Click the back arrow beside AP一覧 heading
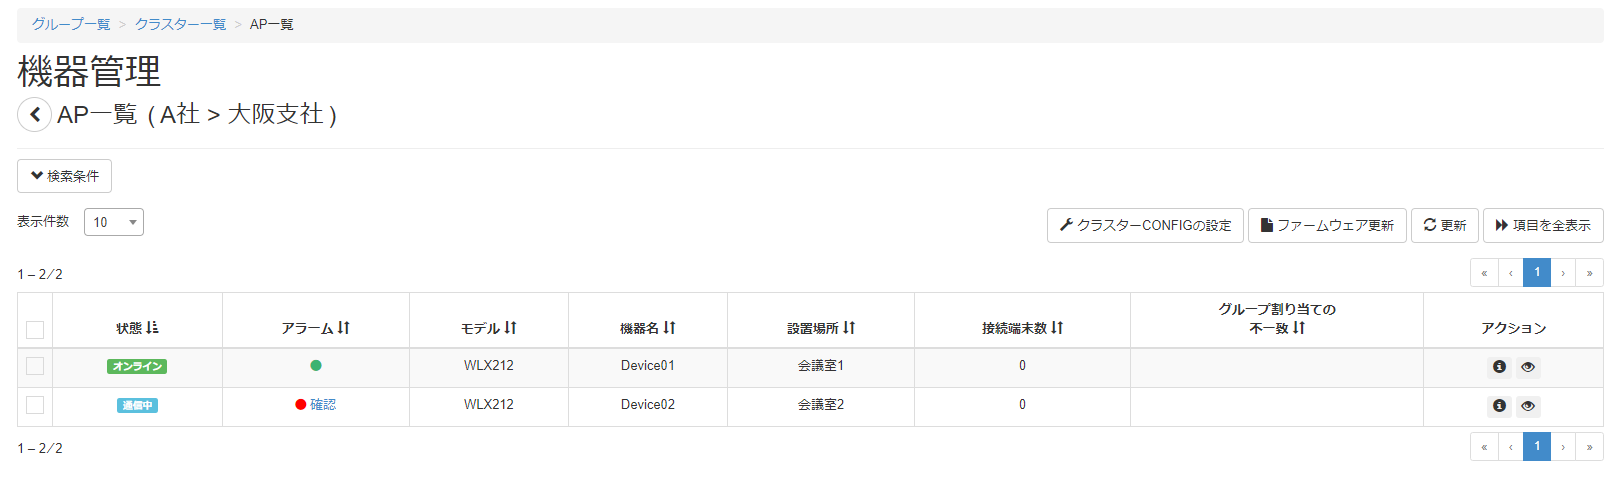 tap(35, 115)
